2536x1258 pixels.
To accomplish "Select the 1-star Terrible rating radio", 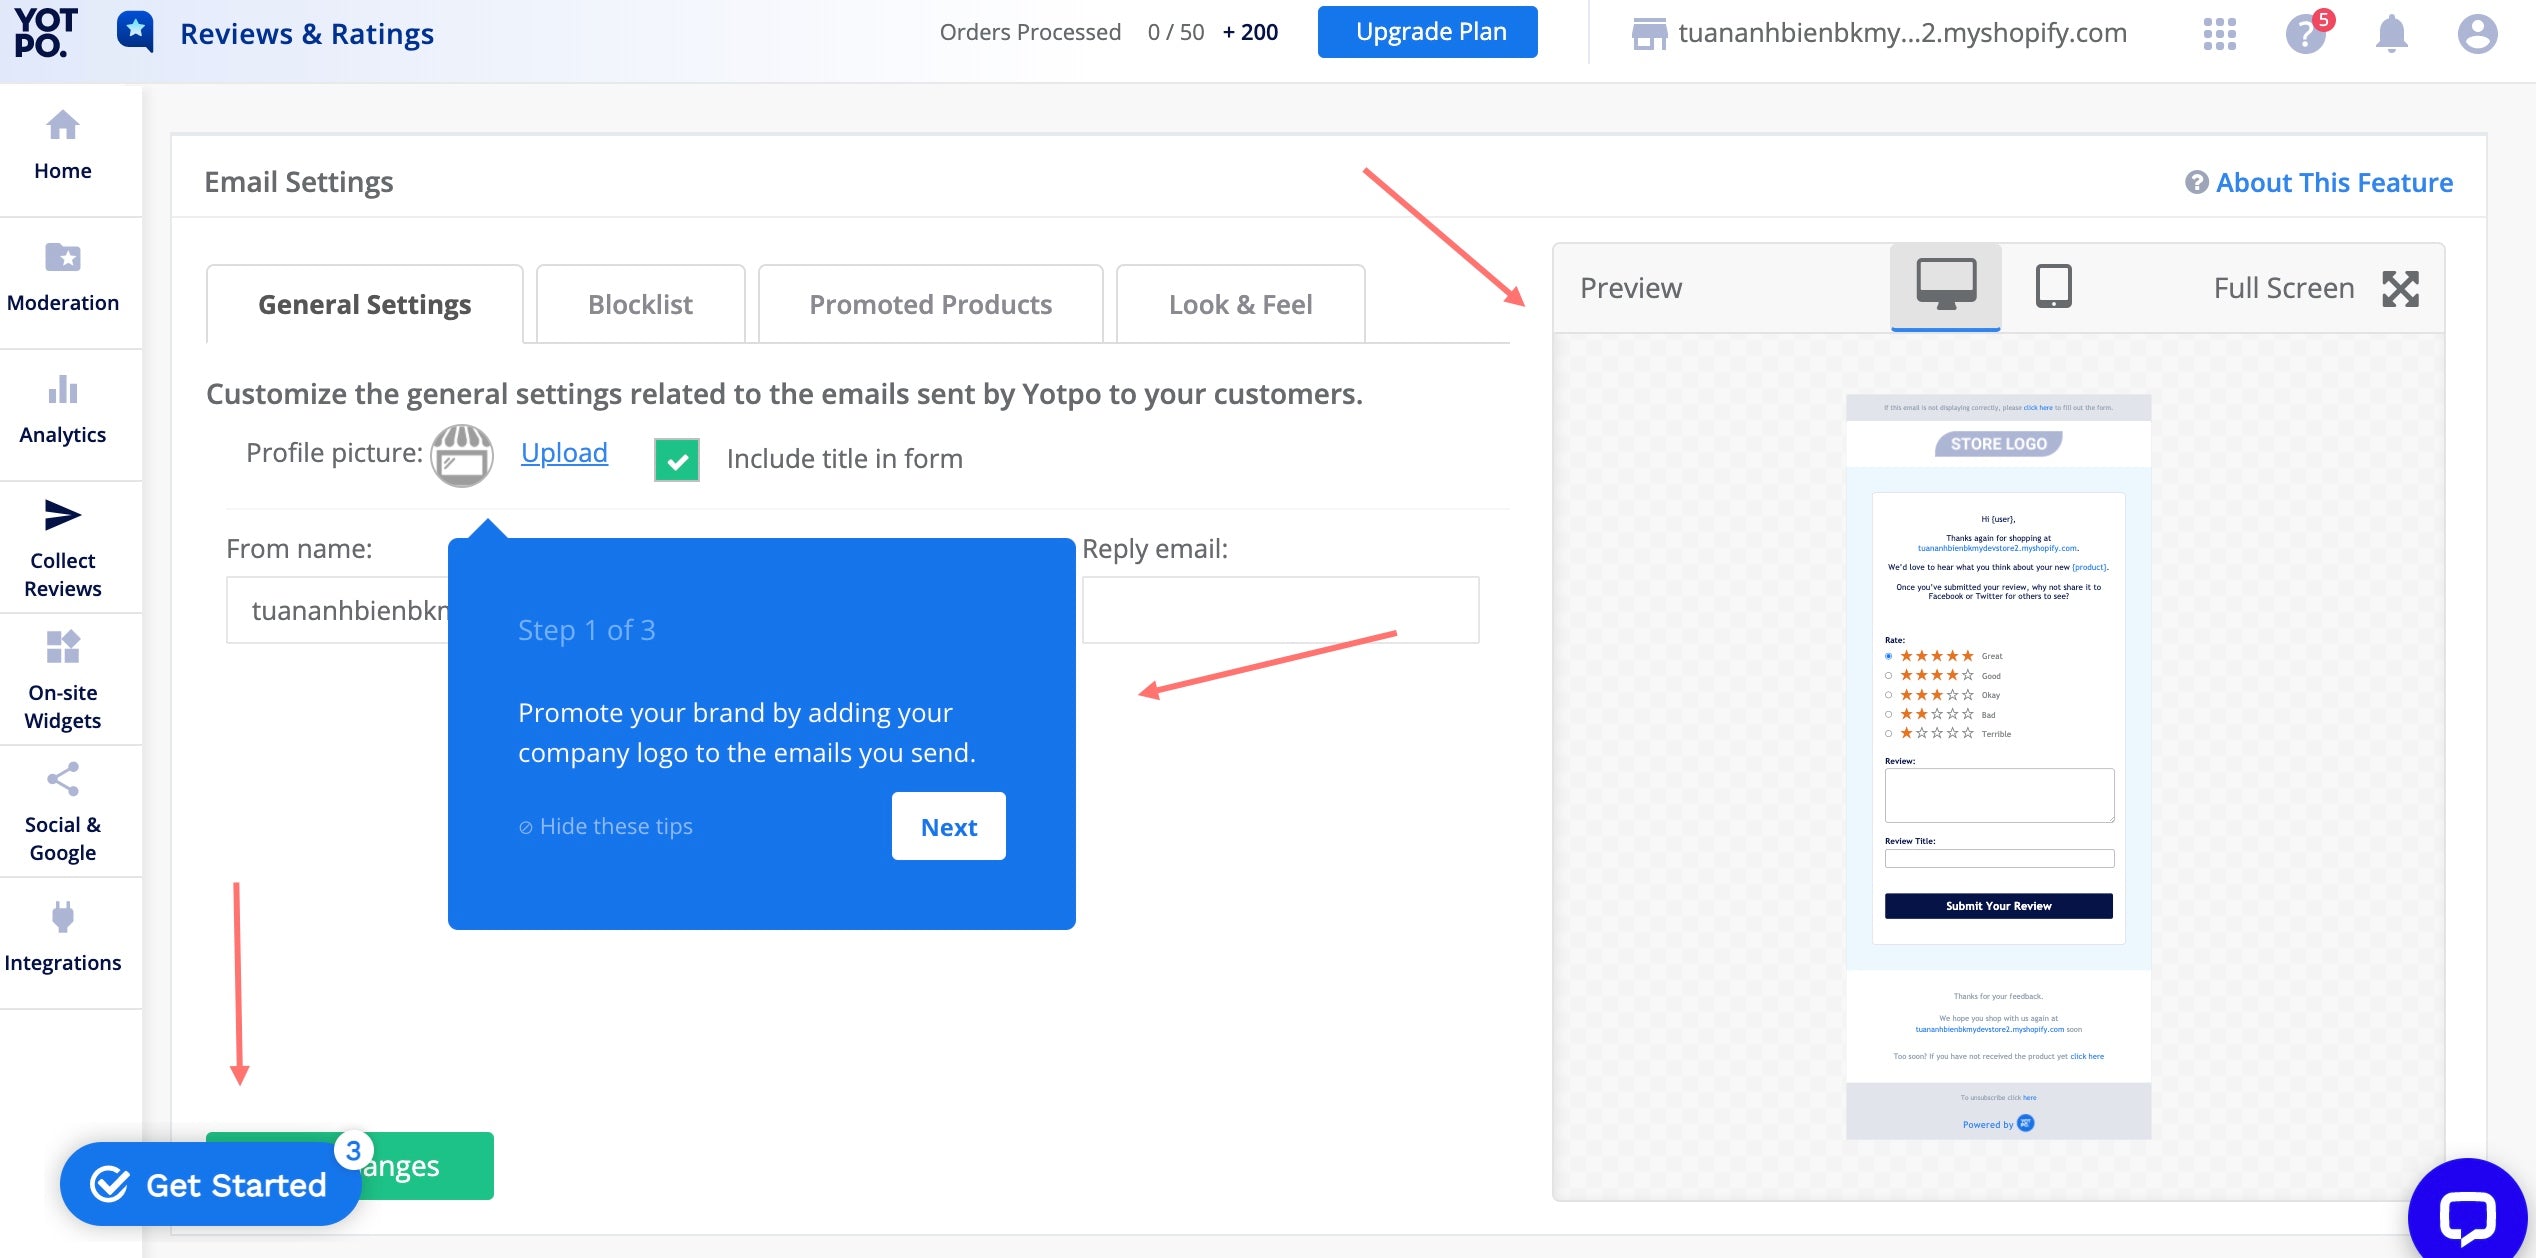I will click(x=1888, y=734).
